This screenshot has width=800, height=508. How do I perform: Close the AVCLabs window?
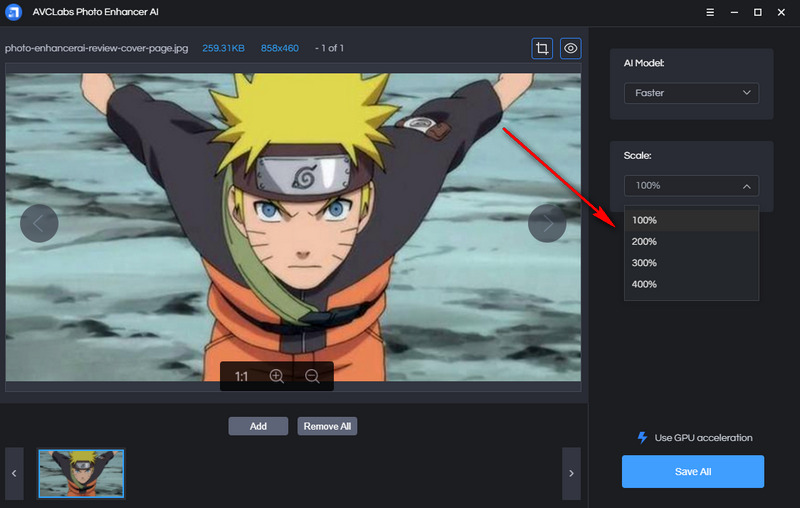pos(781,12)
